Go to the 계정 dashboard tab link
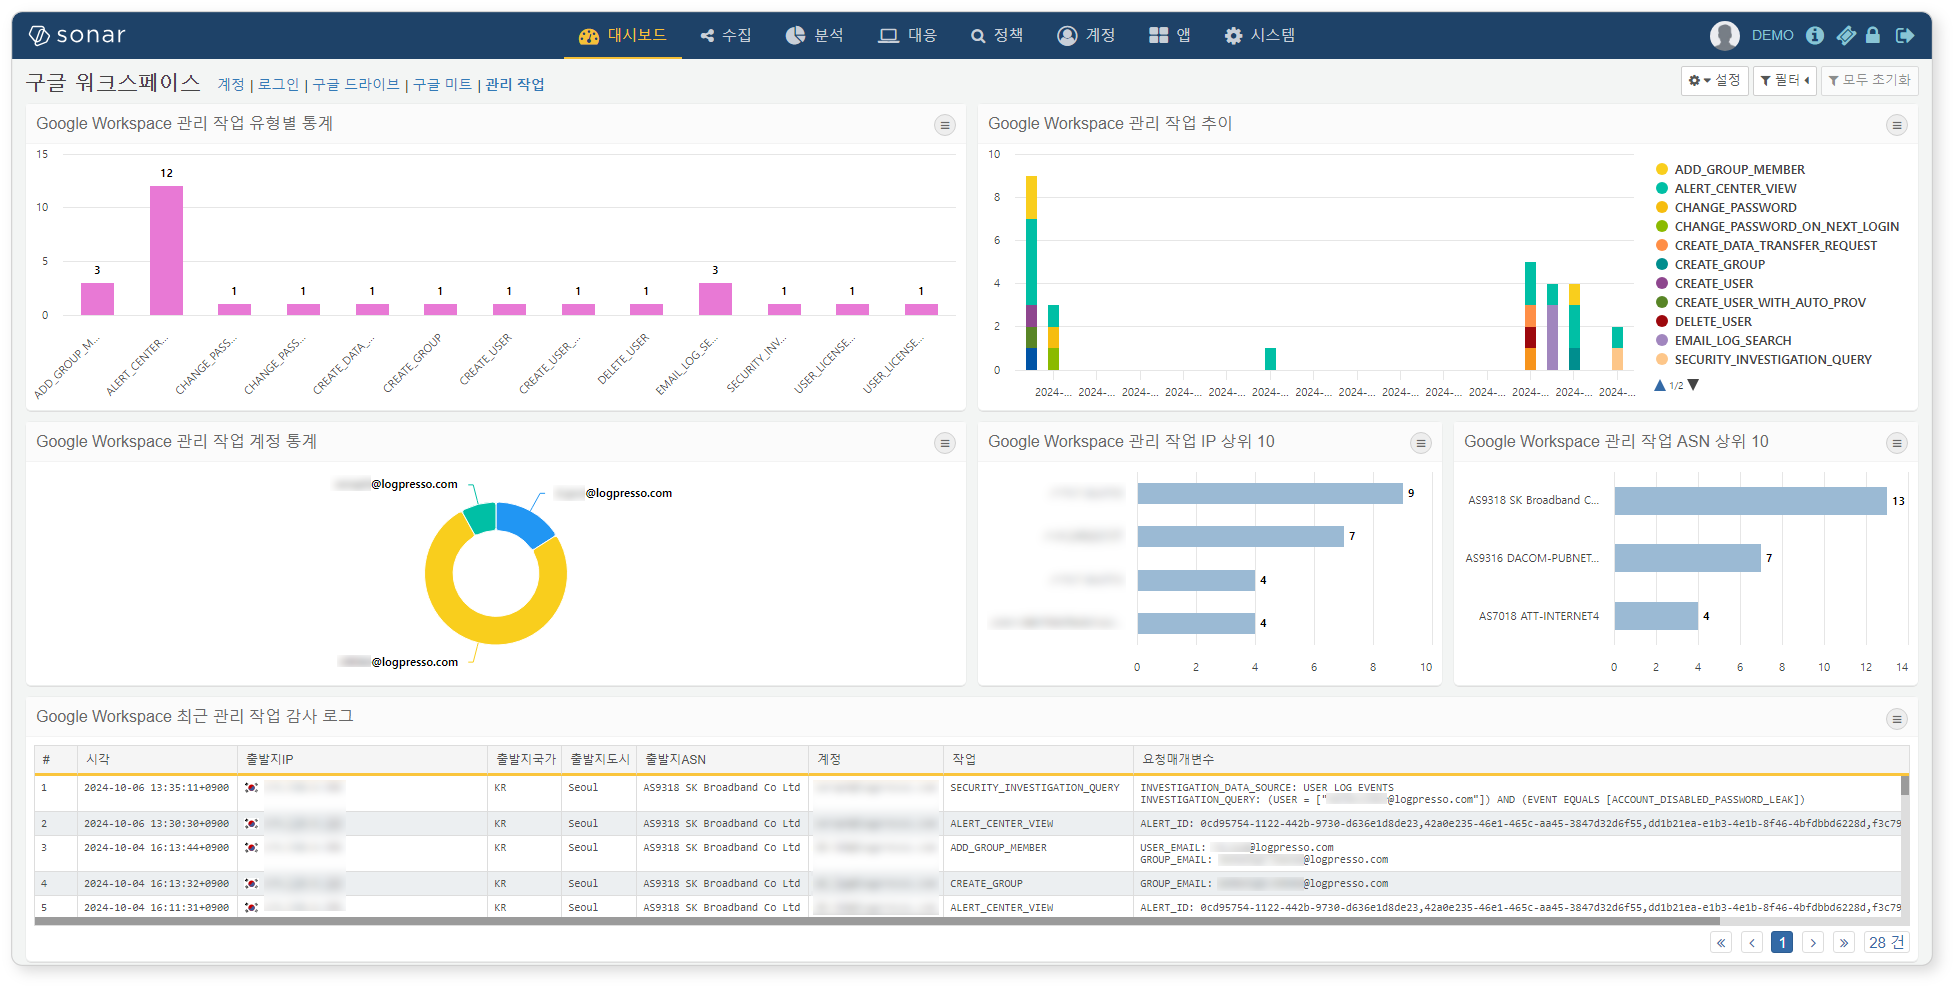 click(231, 84)
